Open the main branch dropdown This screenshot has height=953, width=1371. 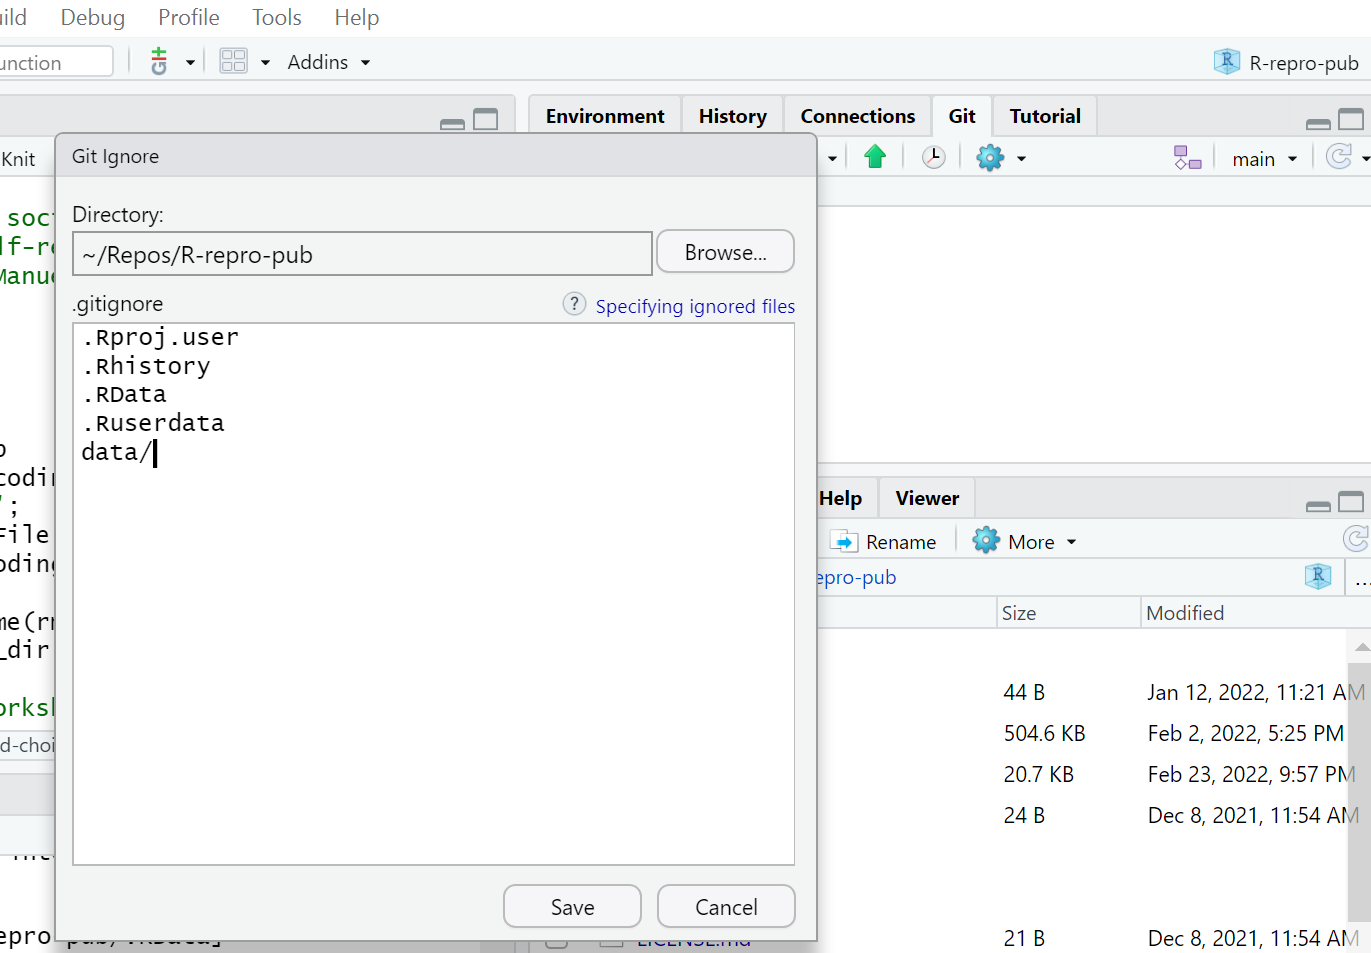point(1264,159)
